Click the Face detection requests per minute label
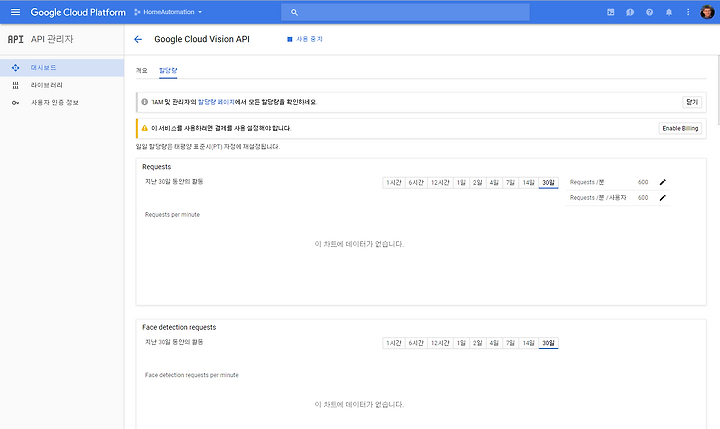The width and height of the screenshot is (720, 429). click(x=191, y=375)
